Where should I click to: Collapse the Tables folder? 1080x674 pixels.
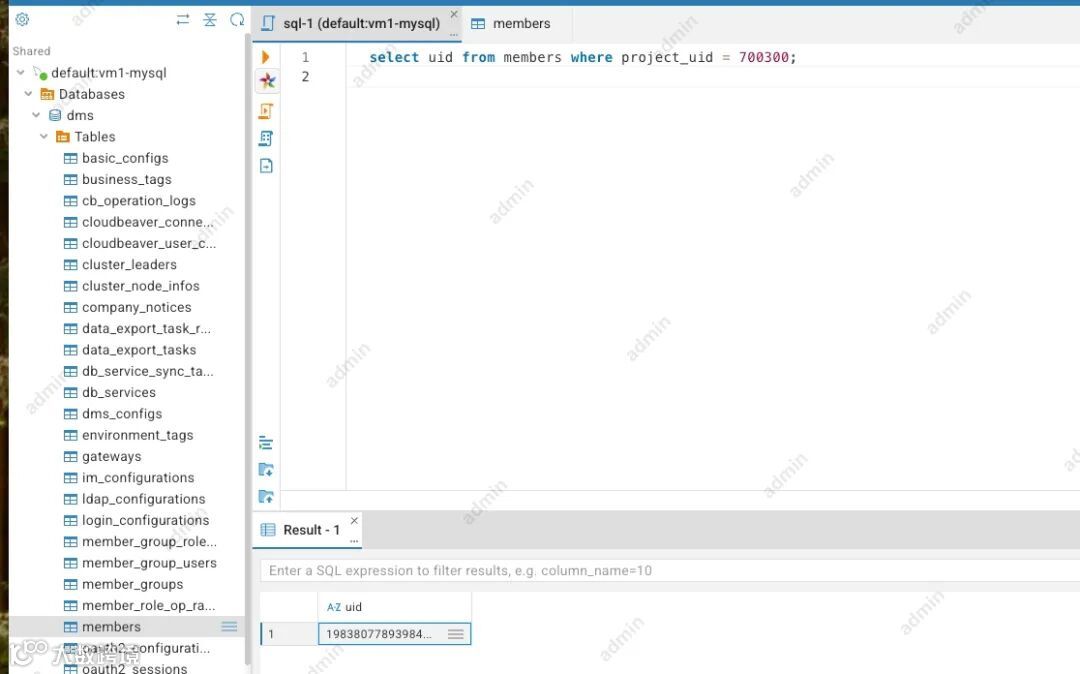point(44,136)
